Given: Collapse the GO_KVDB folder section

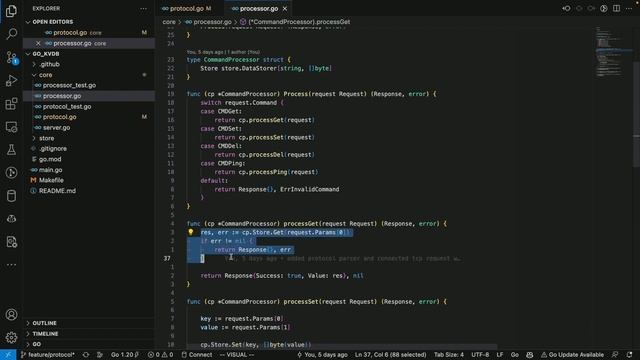Looking at the screenshot, I should click(46, 54).
